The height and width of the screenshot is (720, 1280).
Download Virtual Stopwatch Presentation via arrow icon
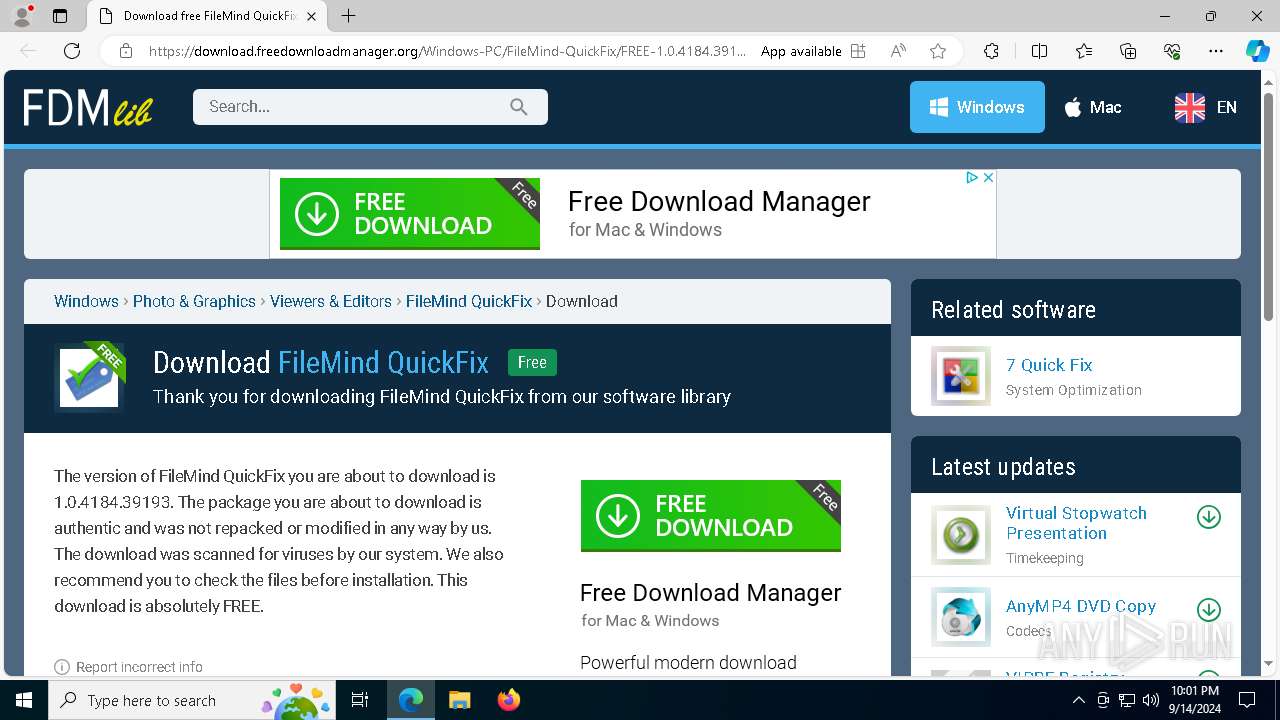[x=1209, y=517]
